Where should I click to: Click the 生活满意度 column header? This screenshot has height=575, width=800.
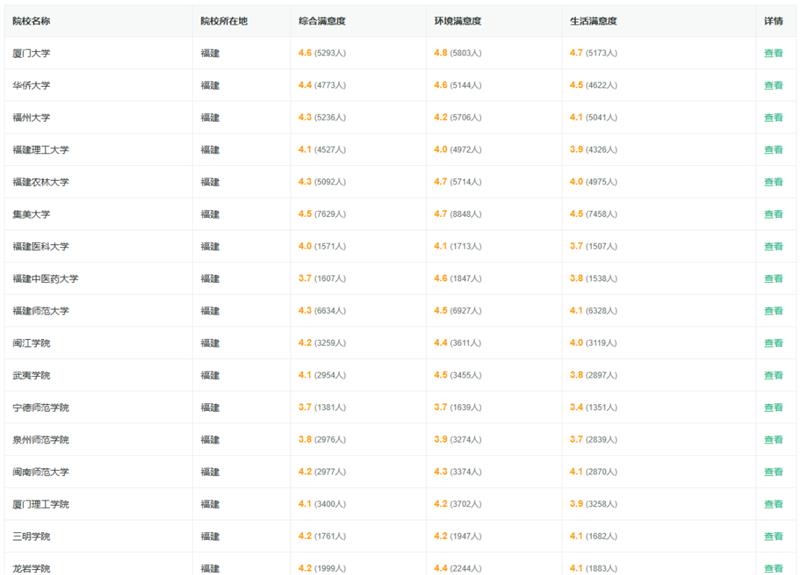tap(593, 21)
